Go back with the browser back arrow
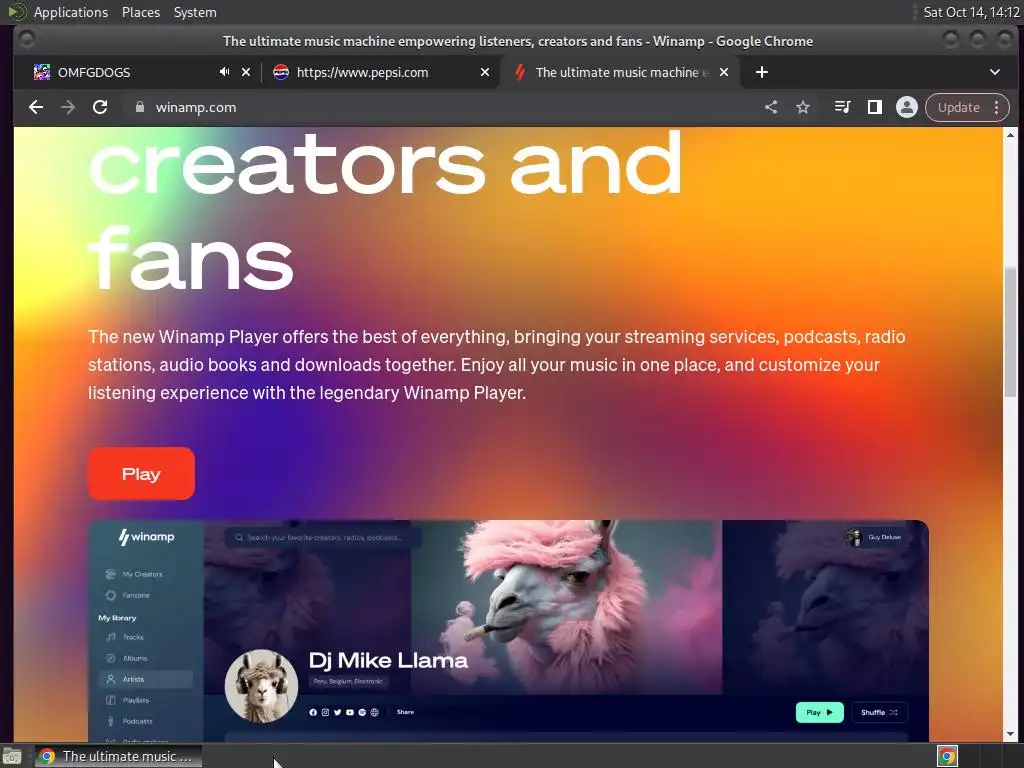The width and height of the screenshot is (1024, 768). pyautogui.click(x=36, y=107)
